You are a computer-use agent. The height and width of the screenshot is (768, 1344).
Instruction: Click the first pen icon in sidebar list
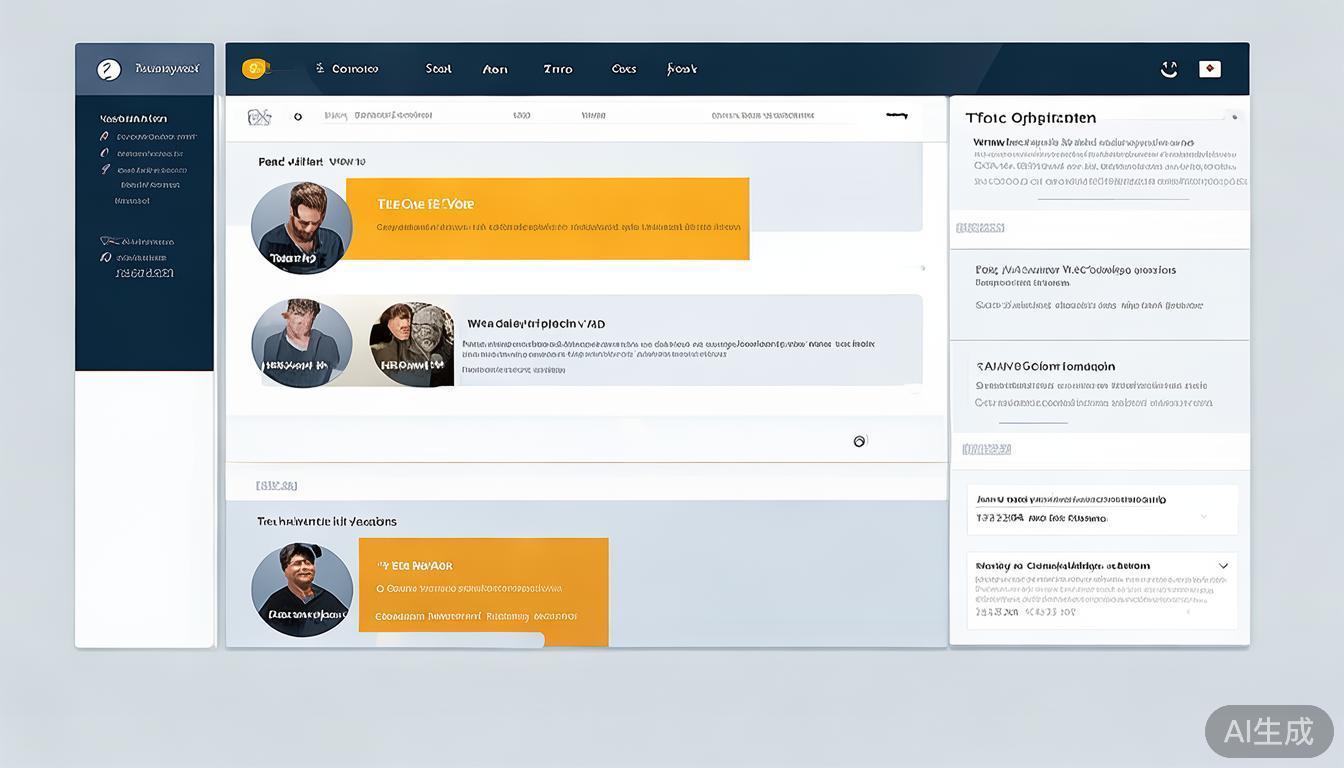(104, 136)
